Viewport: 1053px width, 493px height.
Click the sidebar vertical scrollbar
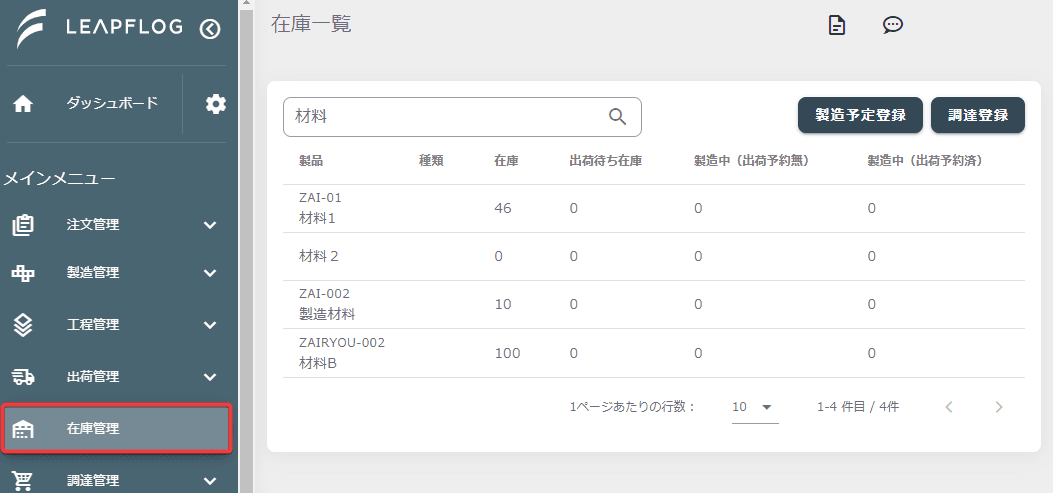246,246
